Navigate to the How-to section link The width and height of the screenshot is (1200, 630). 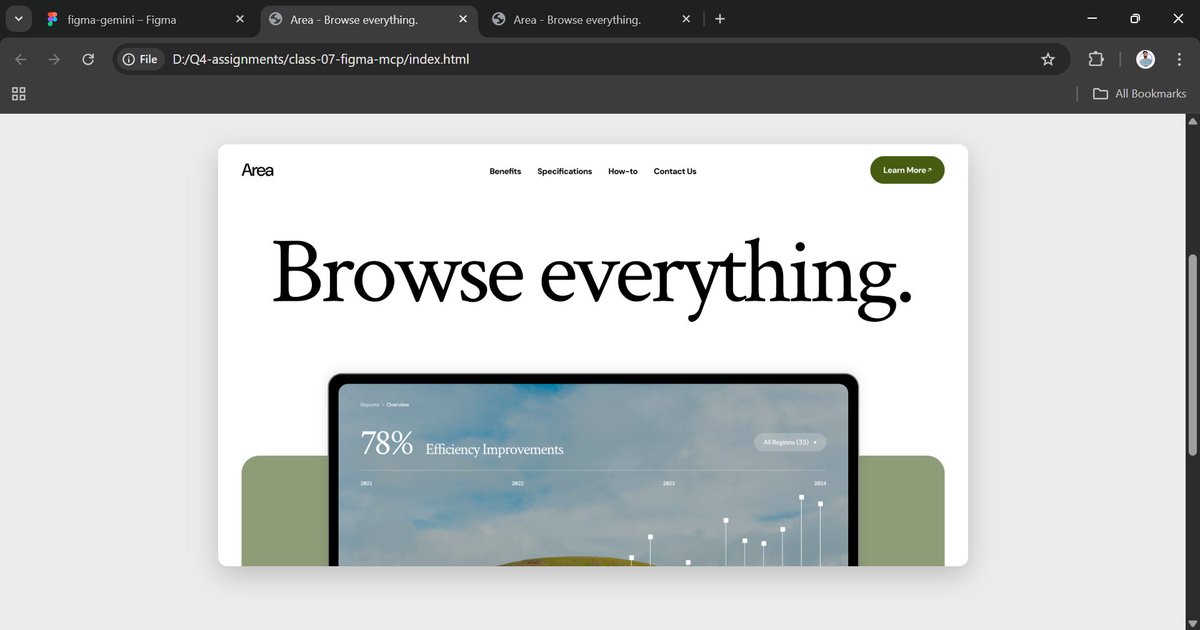coord(623,171)
